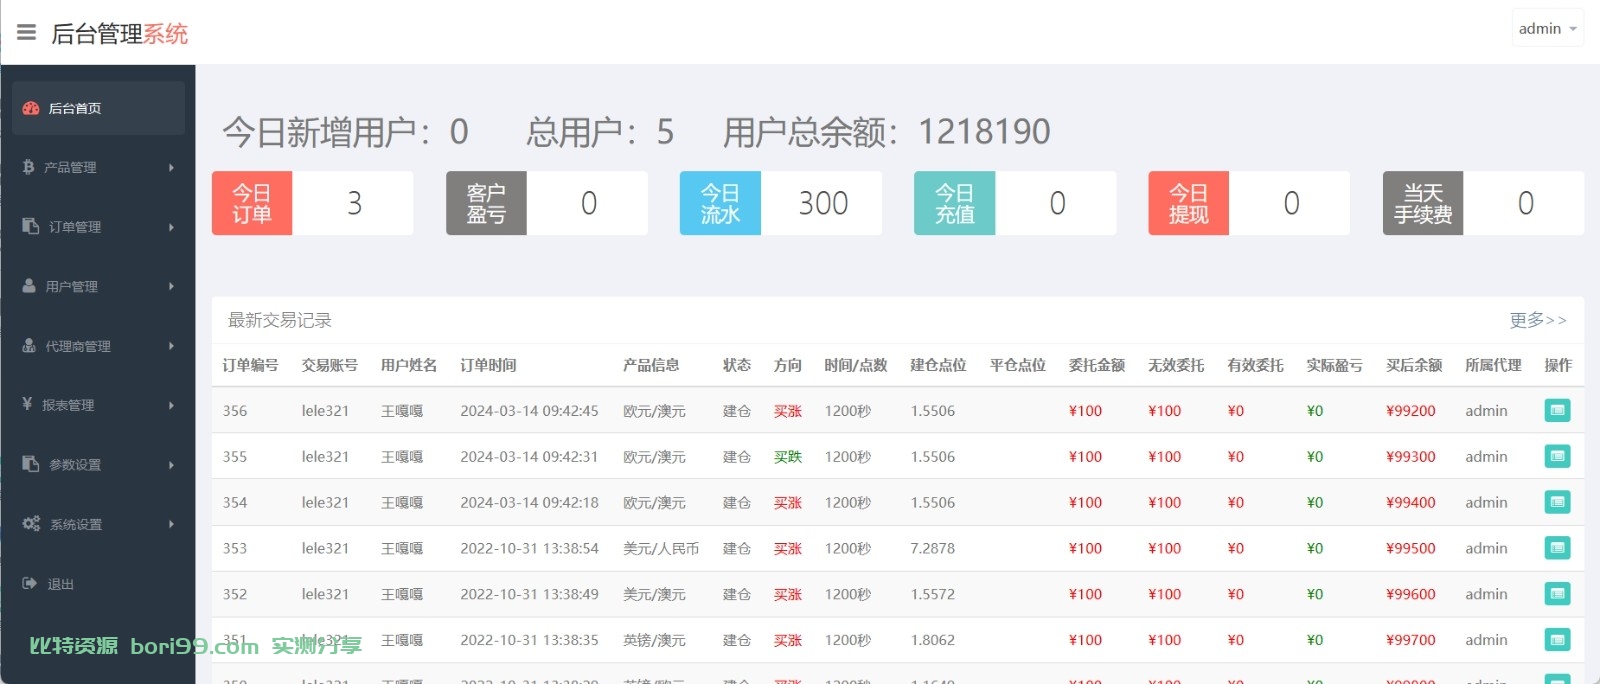Screen dimensions: 1600x684
Task: Open details icon for order 352
Action: pyautogui.click(x=1557, y=594)
